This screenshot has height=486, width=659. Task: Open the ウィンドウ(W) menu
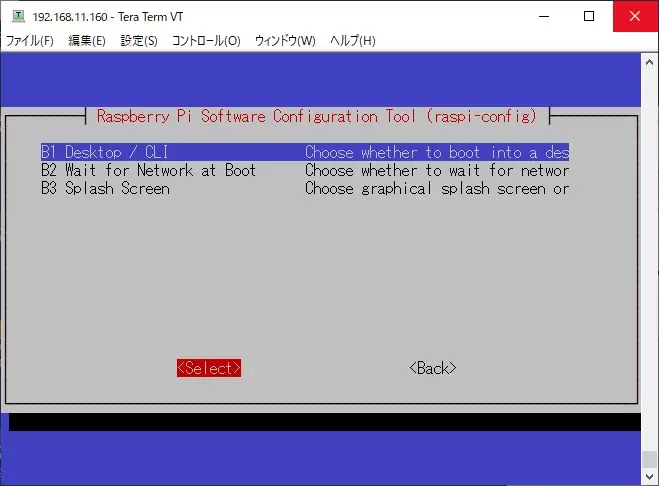(285, 41)
